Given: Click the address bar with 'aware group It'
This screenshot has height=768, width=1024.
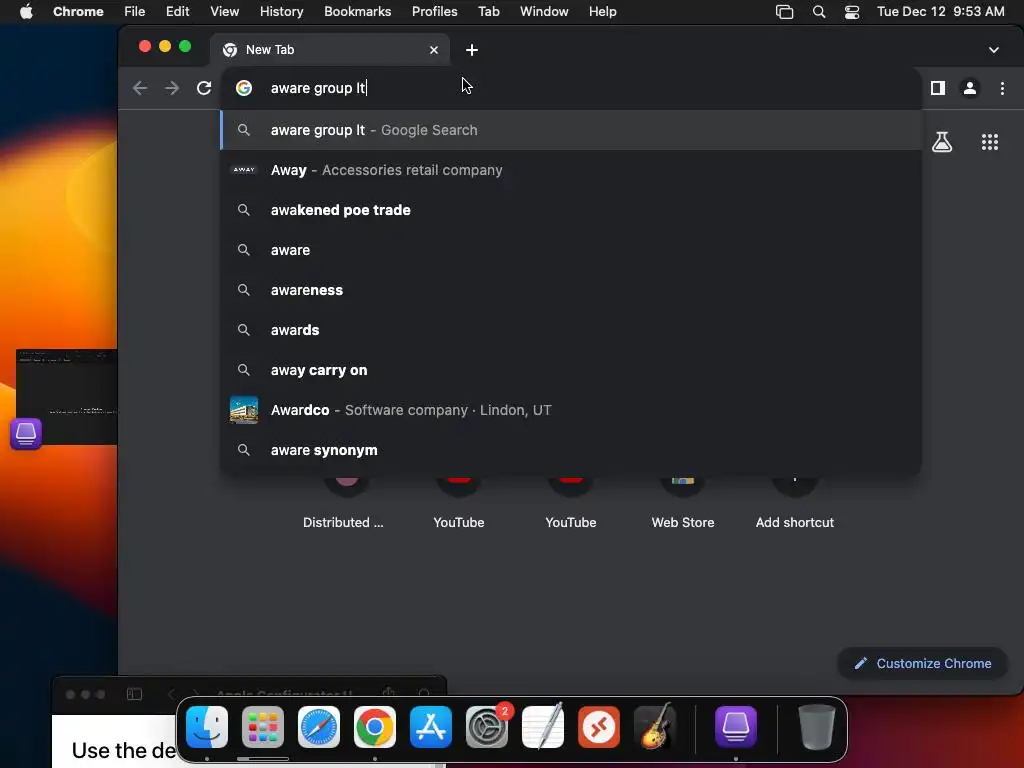Looking at the screenshot, I should click(x=571, y=88).
